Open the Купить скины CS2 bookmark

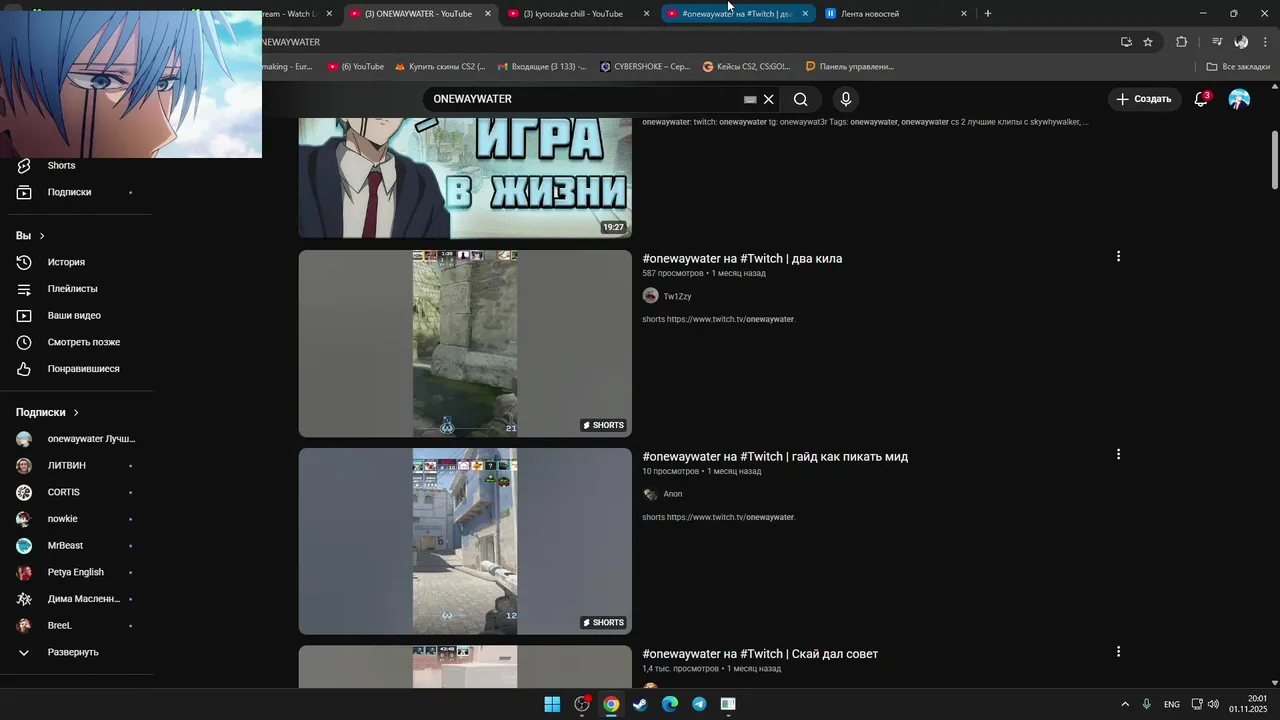tap(440, 67)
